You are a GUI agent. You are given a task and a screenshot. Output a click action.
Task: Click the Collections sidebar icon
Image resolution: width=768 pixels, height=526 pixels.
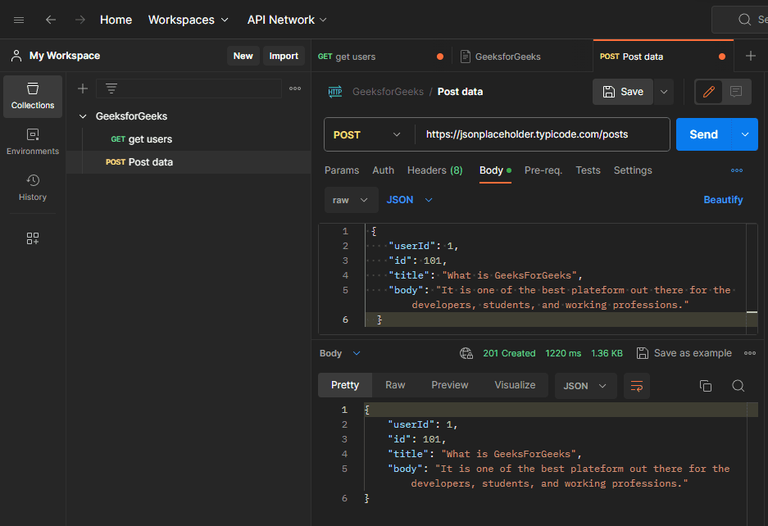[x=33, y=96]
